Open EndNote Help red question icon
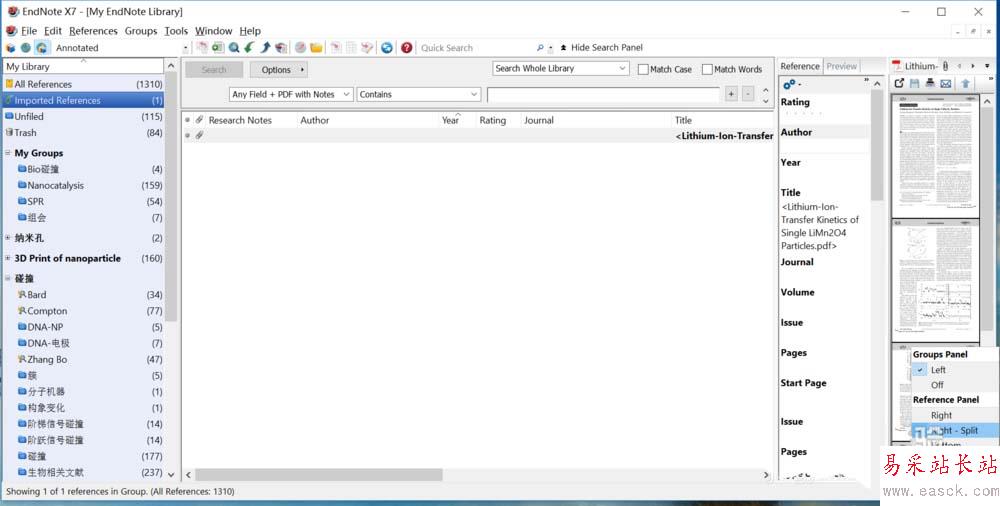 pos(406,48)
